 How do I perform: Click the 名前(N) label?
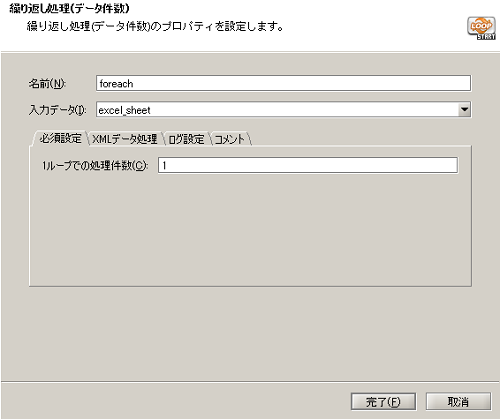pos(47,83)
